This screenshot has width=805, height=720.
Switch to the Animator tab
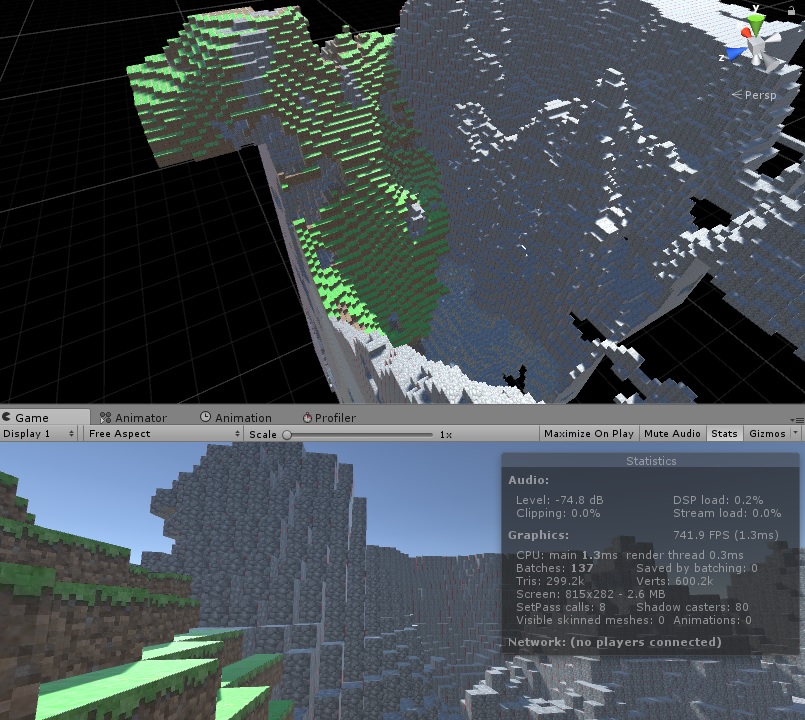tap(133, 418)
